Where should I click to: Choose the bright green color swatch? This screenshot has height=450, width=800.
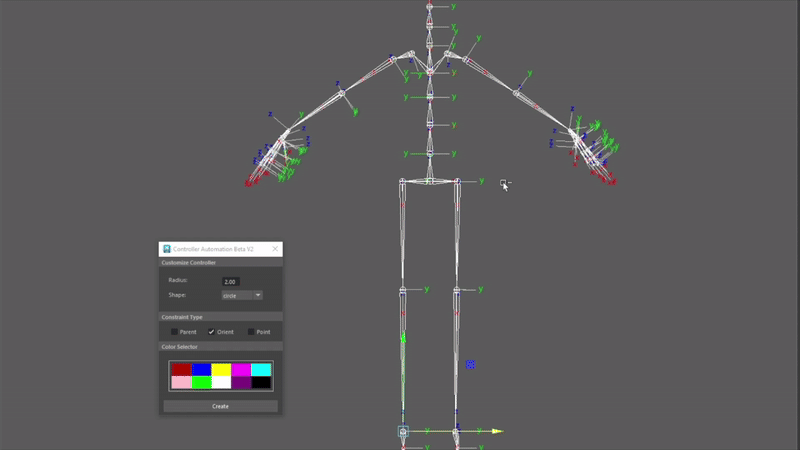click(x=200, y=382)
